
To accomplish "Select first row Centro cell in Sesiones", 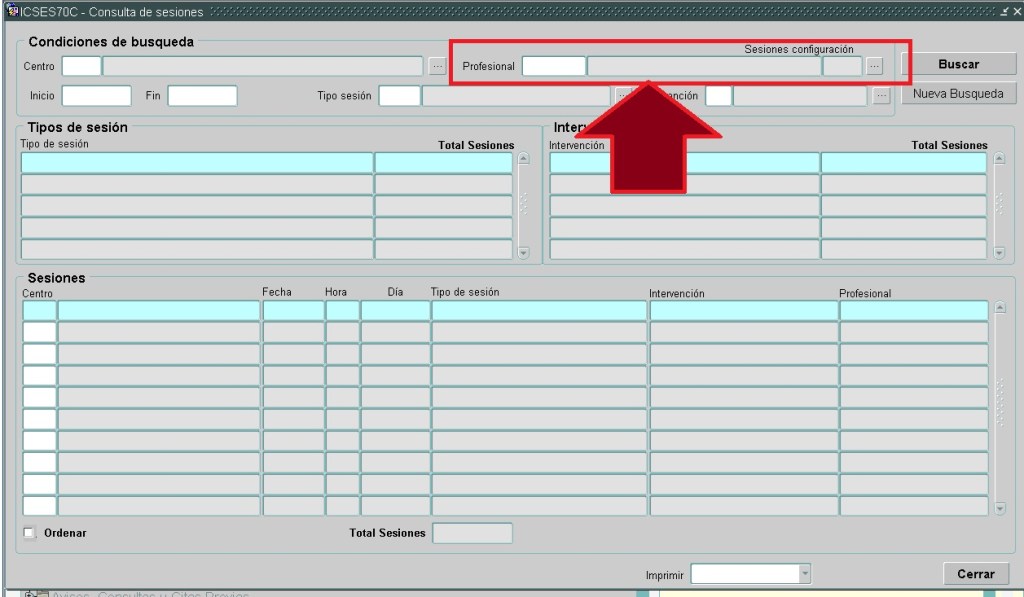I will (40, 311).
